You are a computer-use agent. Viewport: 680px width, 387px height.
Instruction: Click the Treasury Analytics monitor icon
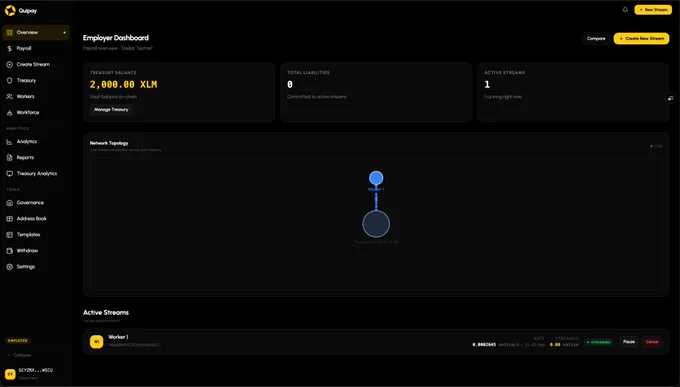[10, 174]
